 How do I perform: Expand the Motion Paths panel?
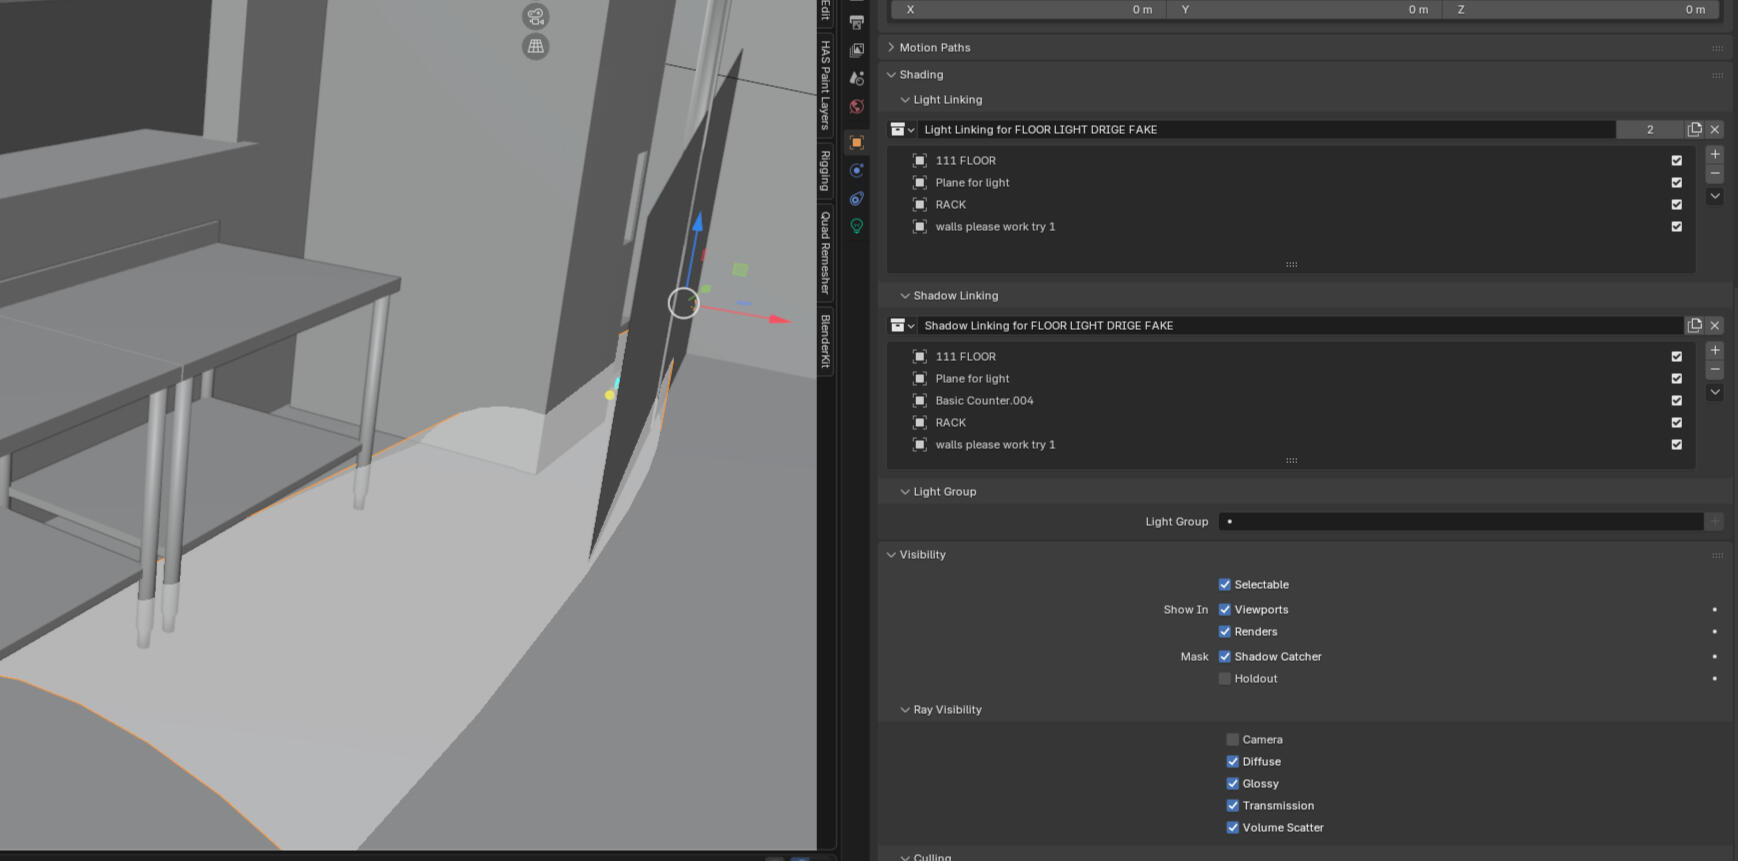[x=891, y=47]
